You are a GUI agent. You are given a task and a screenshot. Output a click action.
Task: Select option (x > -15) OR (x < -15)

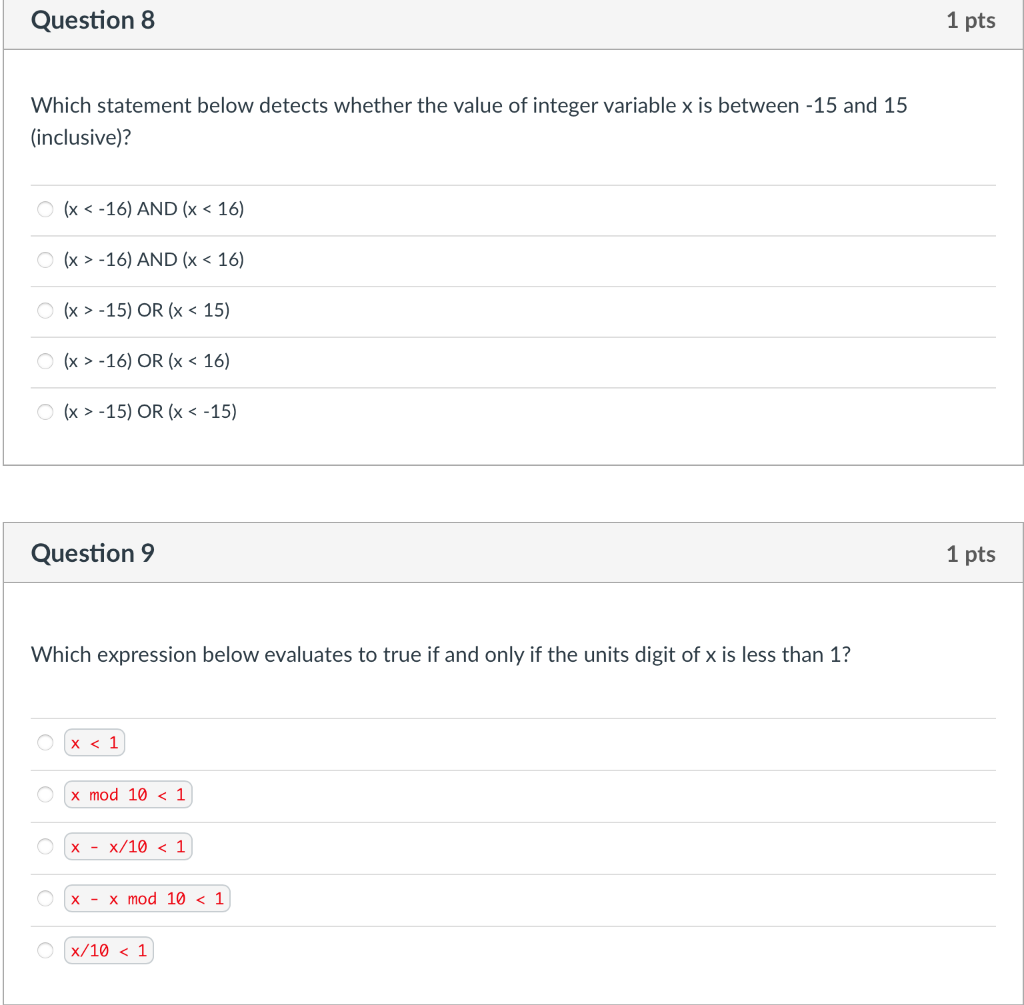(45, 411)
